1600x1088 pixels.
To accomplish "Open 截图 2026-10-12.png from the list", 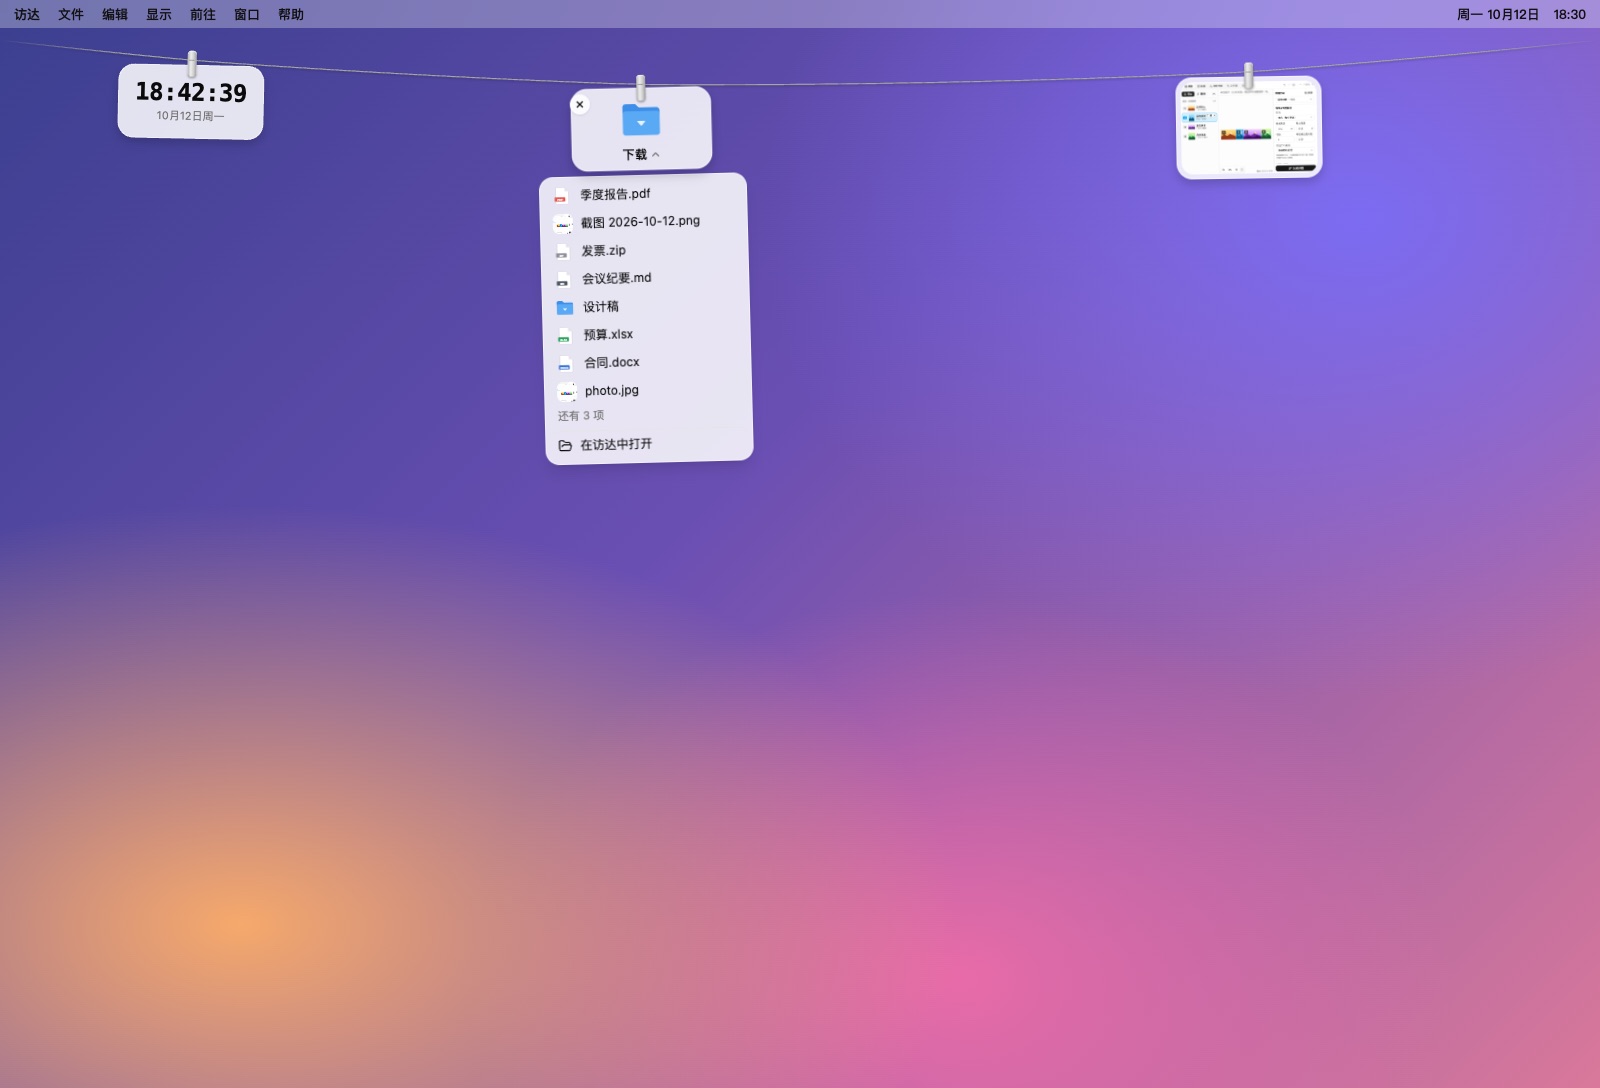I will [x=645, y=222].
